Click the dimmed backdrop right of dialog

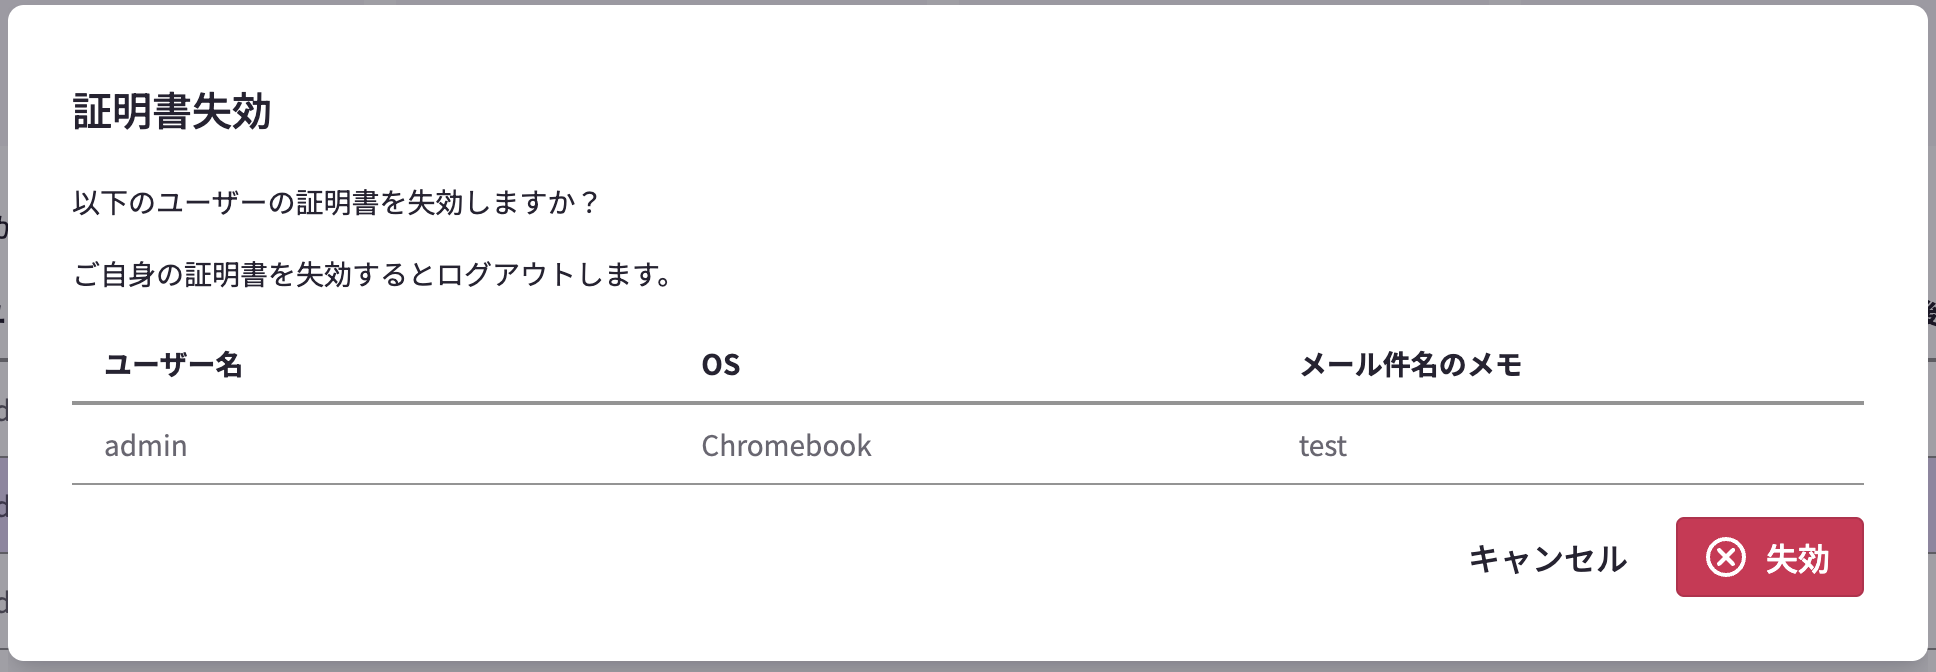click(x=1931, y=336)
